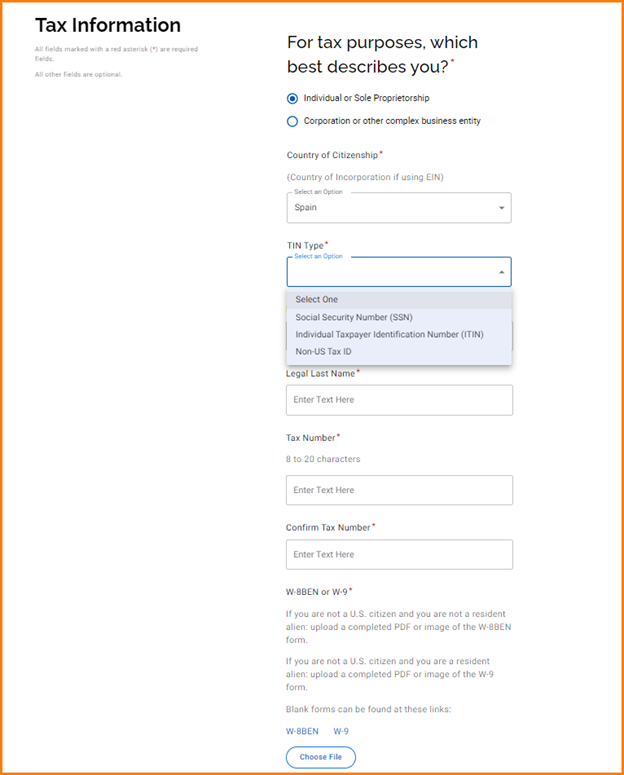Focus the Legal Last Name text field
Image resolution: width=624 pixels, height=775 pixels.
click(399, 400)
